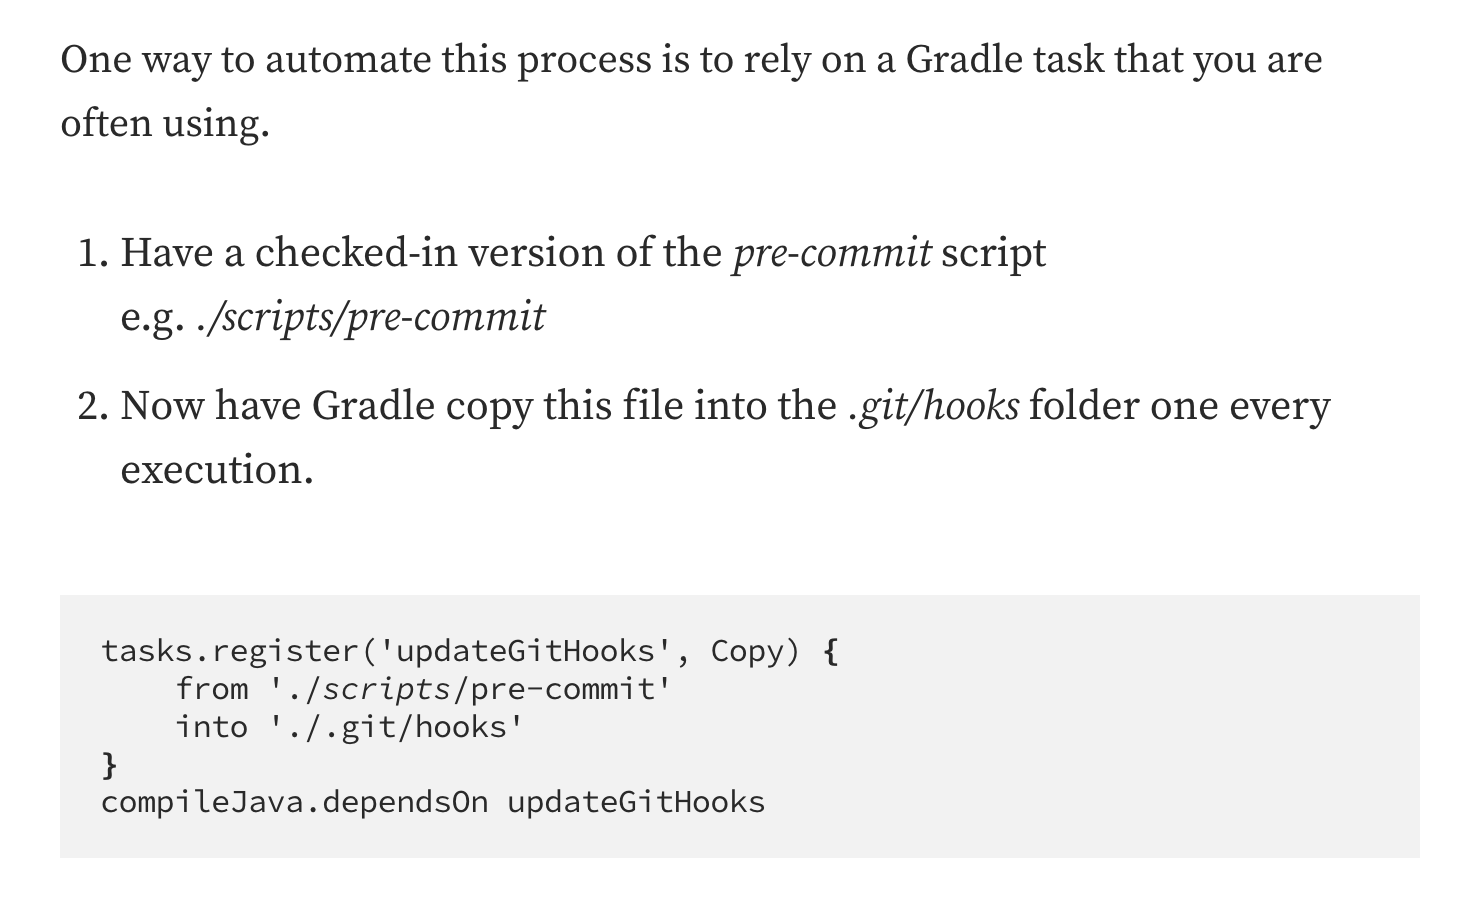Click the list number '2.' marker
The width and height of the screenshot is (1470, 910).
pyautogui.click(x=93, y=407)
